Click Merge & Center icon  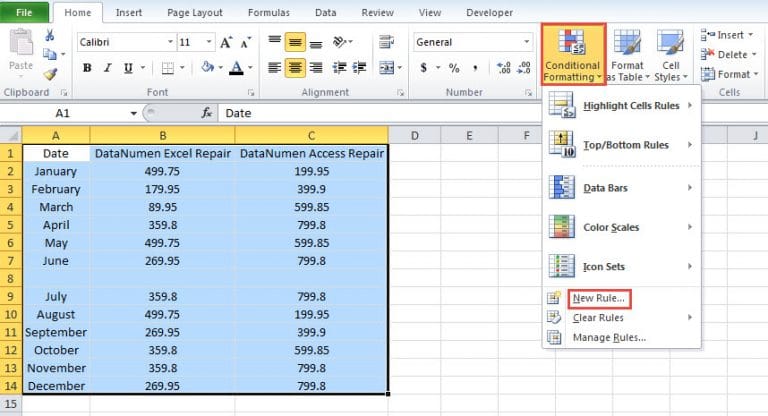386,68
